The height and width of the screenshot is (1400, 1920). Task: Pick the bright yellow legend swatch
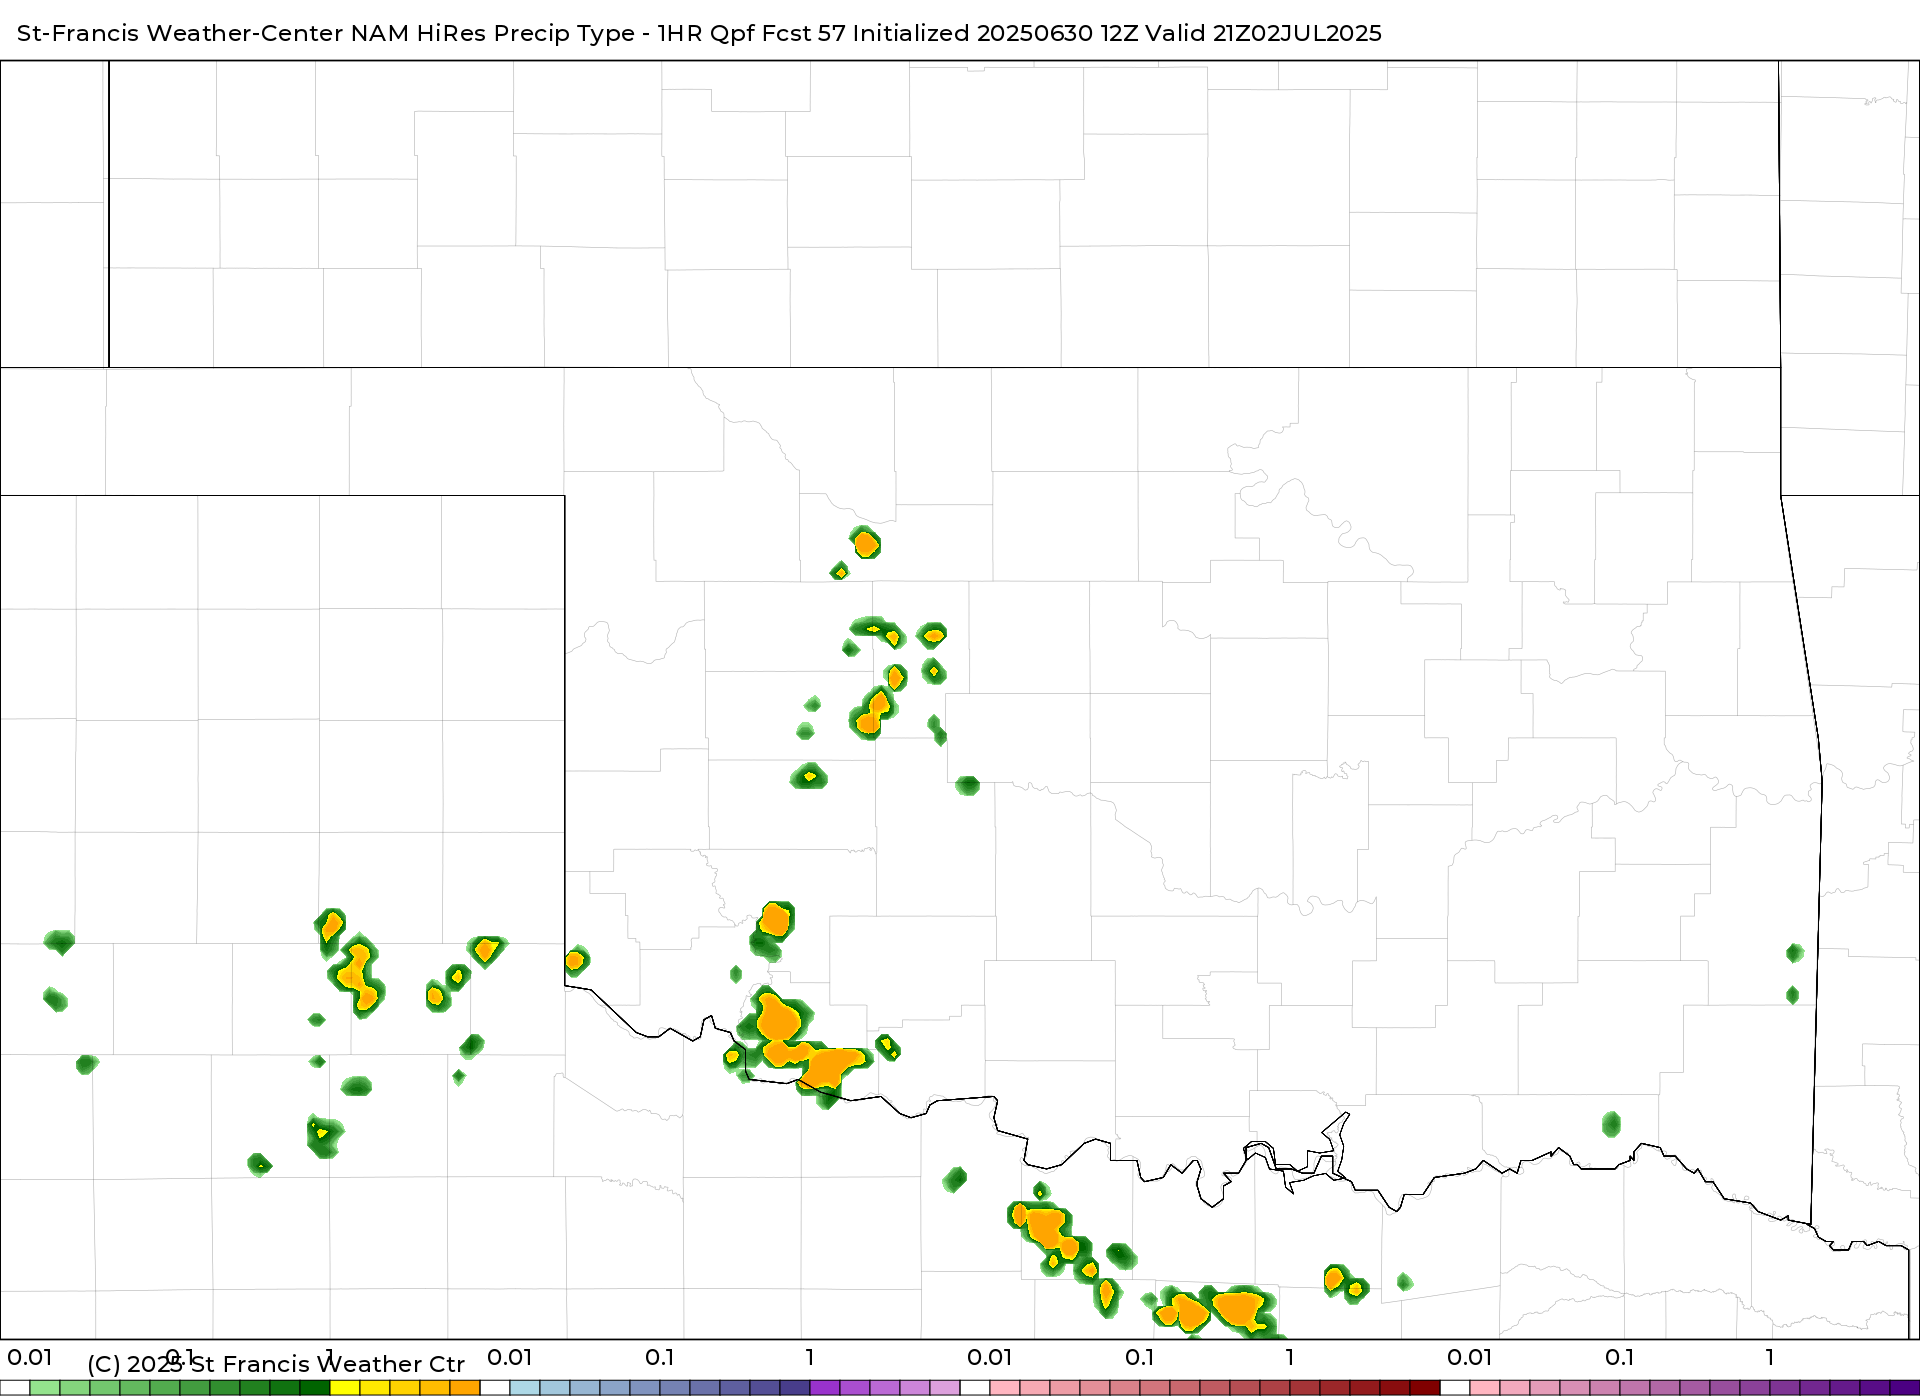pos(345,1388)
